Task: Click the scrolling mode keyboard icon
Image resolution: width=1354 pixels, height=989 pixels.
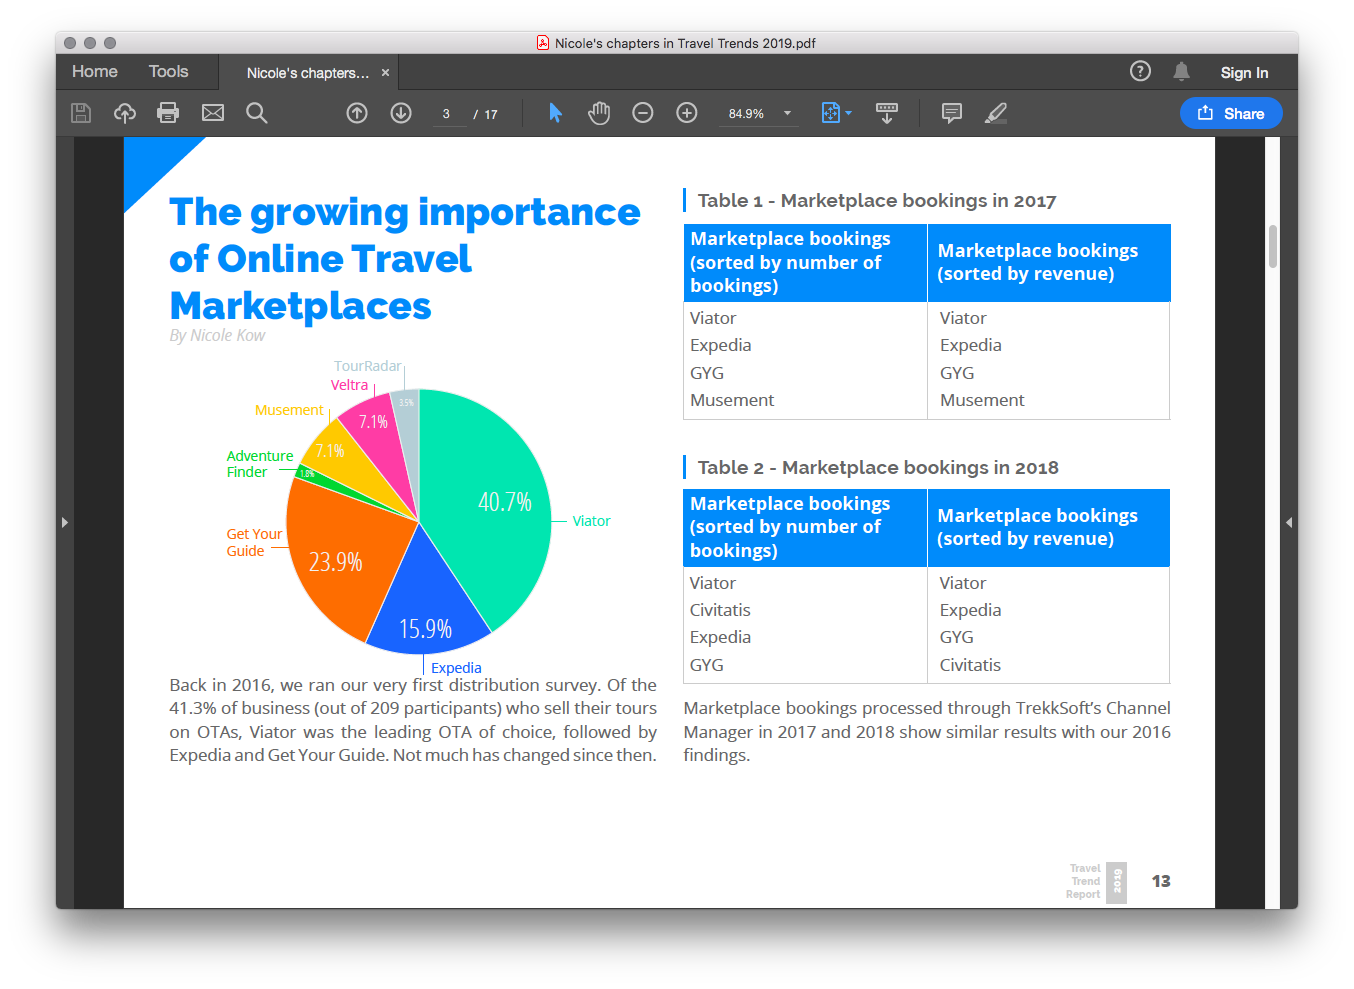Action: click(887, 113)
